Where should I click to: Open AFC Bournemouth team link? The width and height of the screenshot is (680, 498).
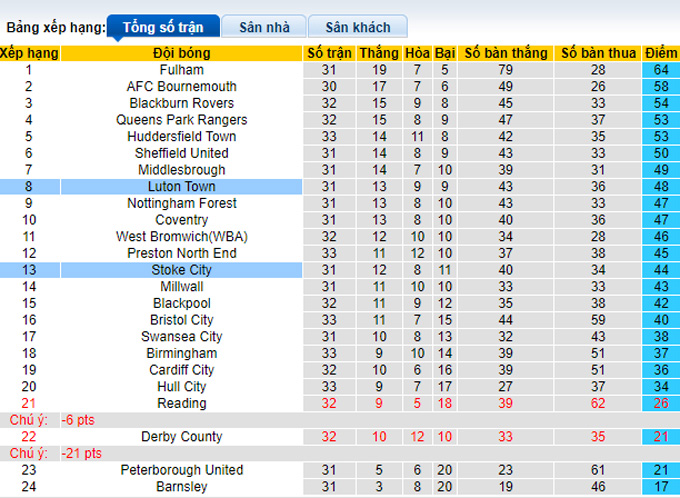tap(181, 87)
